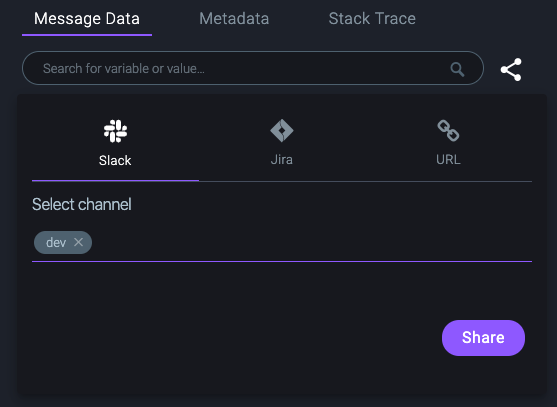The image size is (557, 407).
Task: Open the Message Data tab
Action: (x=87, y=18)
